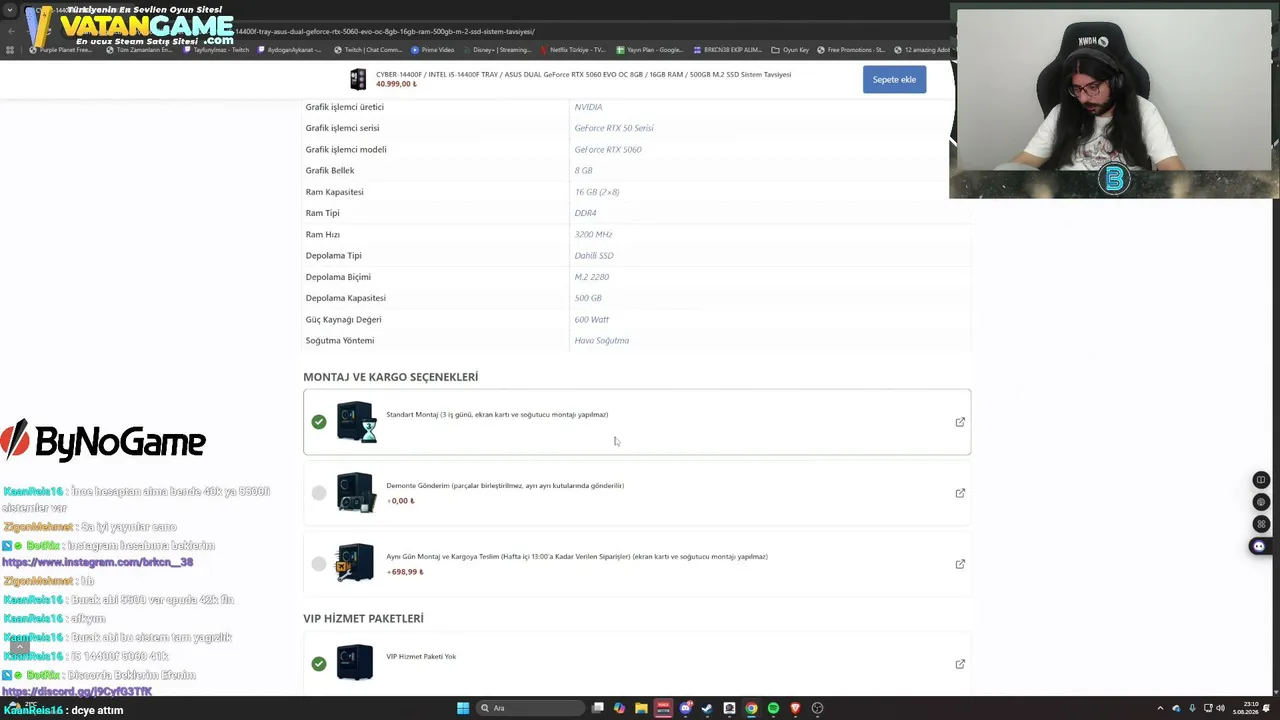Screen dimensions: 1280x720
Task: Open the Discord app on the taskbar
Action: [686, 708]
